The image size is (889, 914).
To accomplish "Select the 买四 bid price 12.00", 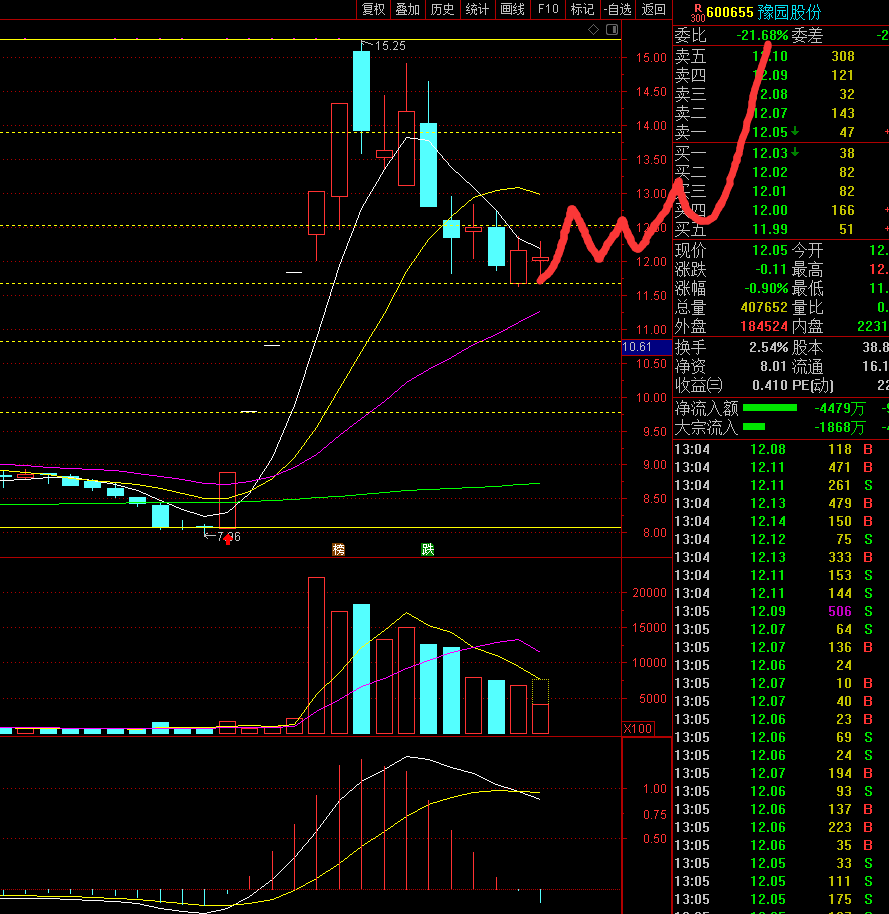I will 769,210.
